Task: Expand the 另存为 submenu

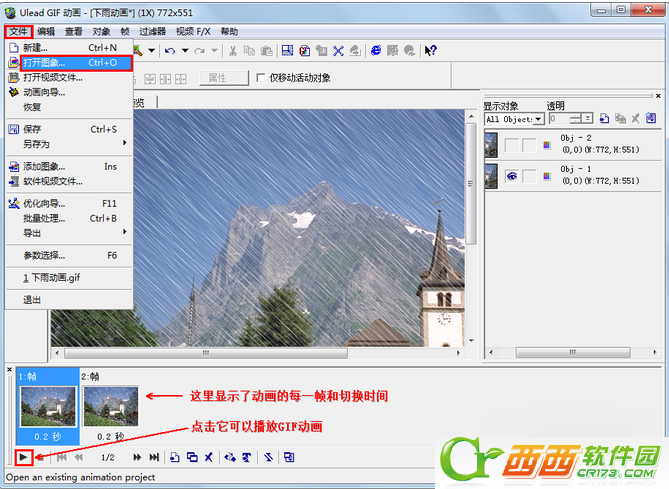Action: [x=69, y=144]
